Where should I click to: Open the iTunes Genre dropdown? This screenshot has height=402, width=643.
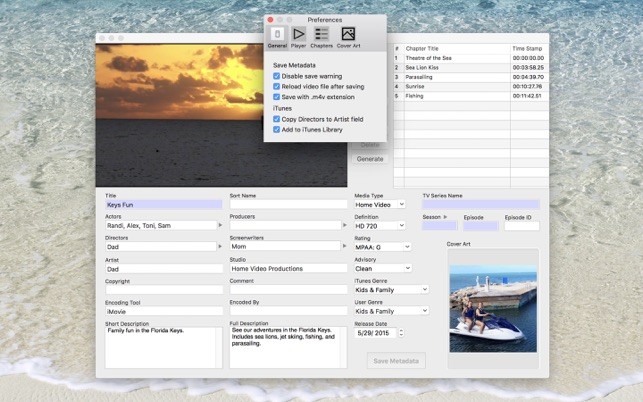tap(391, 290)
